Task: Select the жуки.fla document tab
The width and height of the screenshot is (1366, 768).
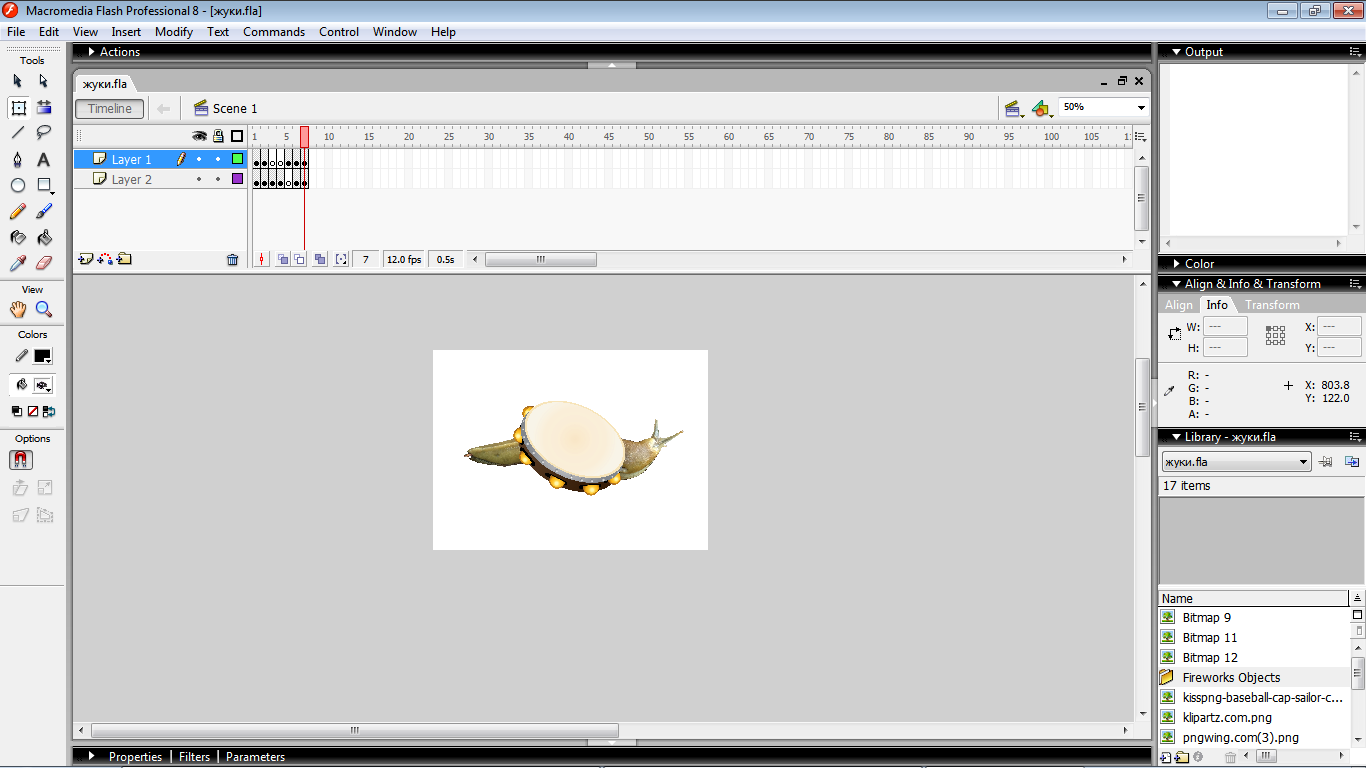Action: point(104,84)
